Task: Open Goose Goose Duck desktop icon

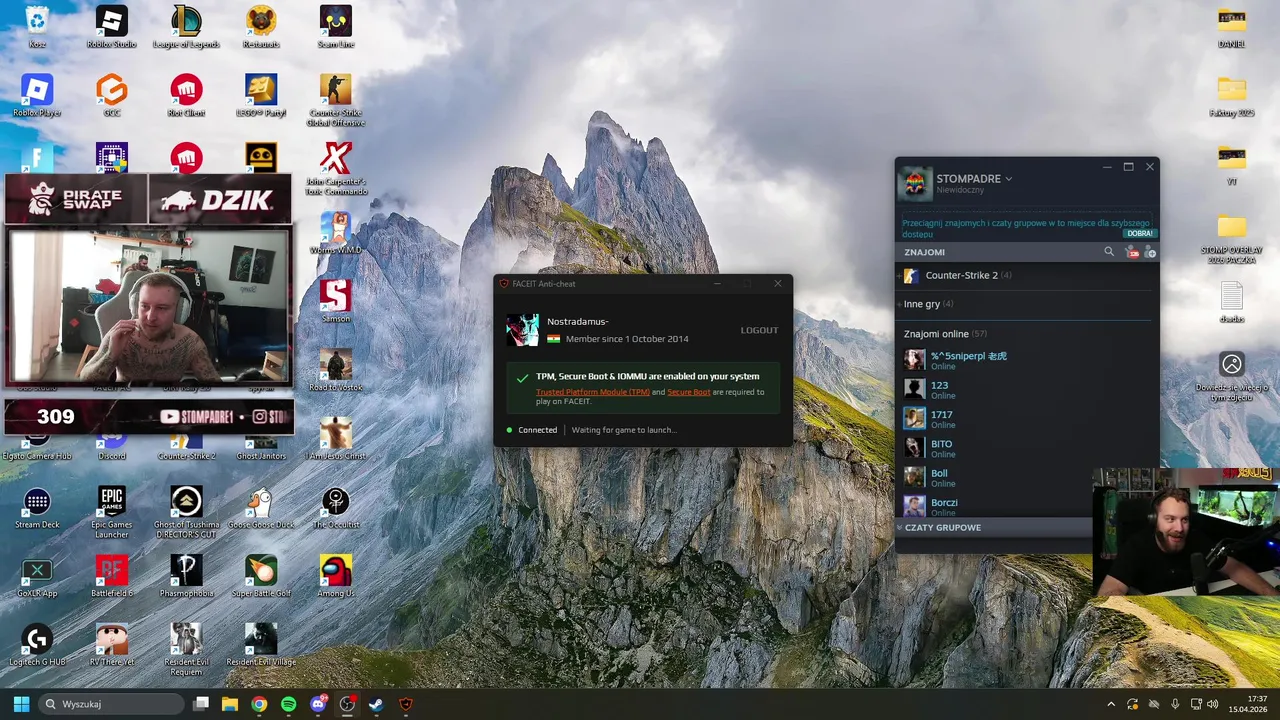Action: tap(261, 508)
